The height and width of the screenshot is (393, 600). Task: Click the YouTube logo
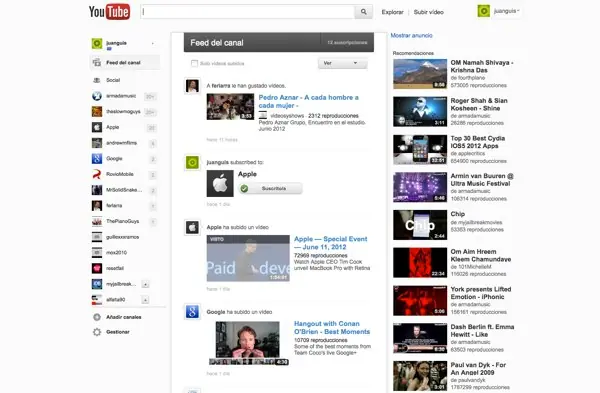tap(109, 11)
